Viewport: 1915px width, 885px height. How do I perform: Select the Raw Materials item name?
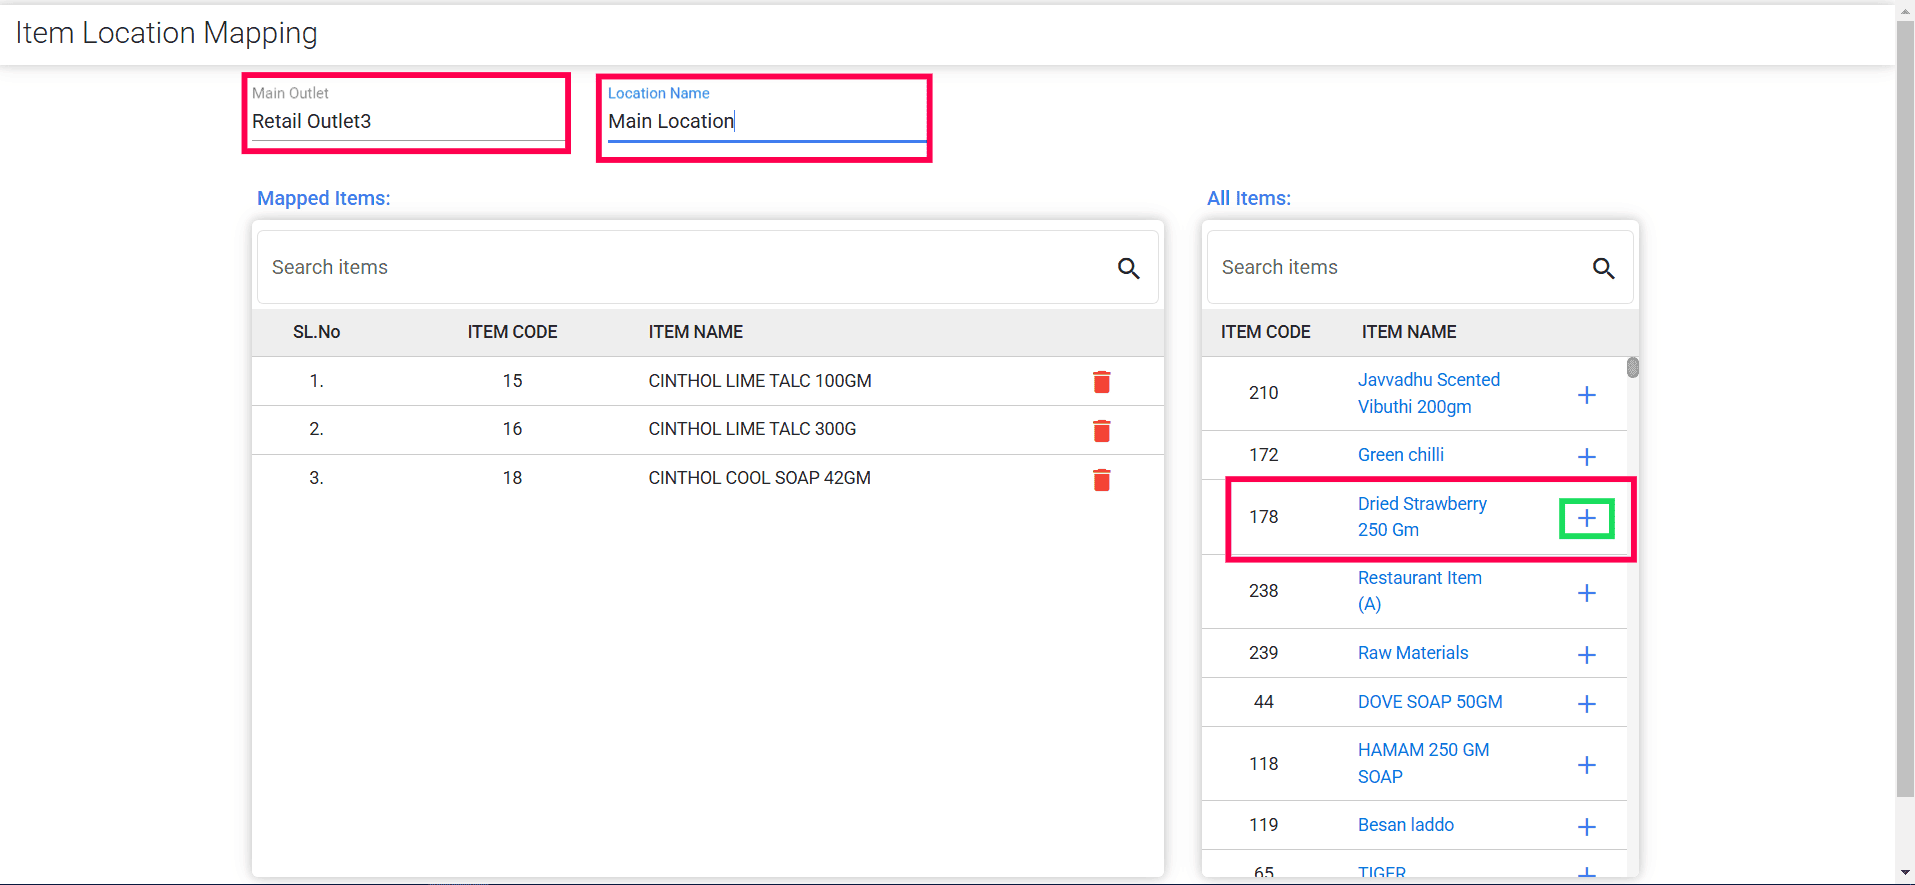click(x=1412, y=653)
